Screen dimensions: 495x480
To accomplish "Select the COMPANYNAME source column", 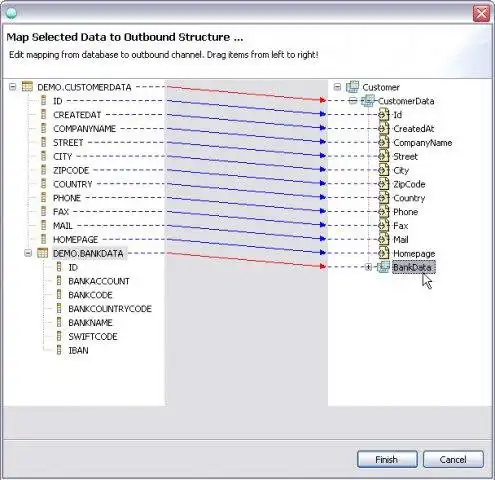I will (84, 129).
